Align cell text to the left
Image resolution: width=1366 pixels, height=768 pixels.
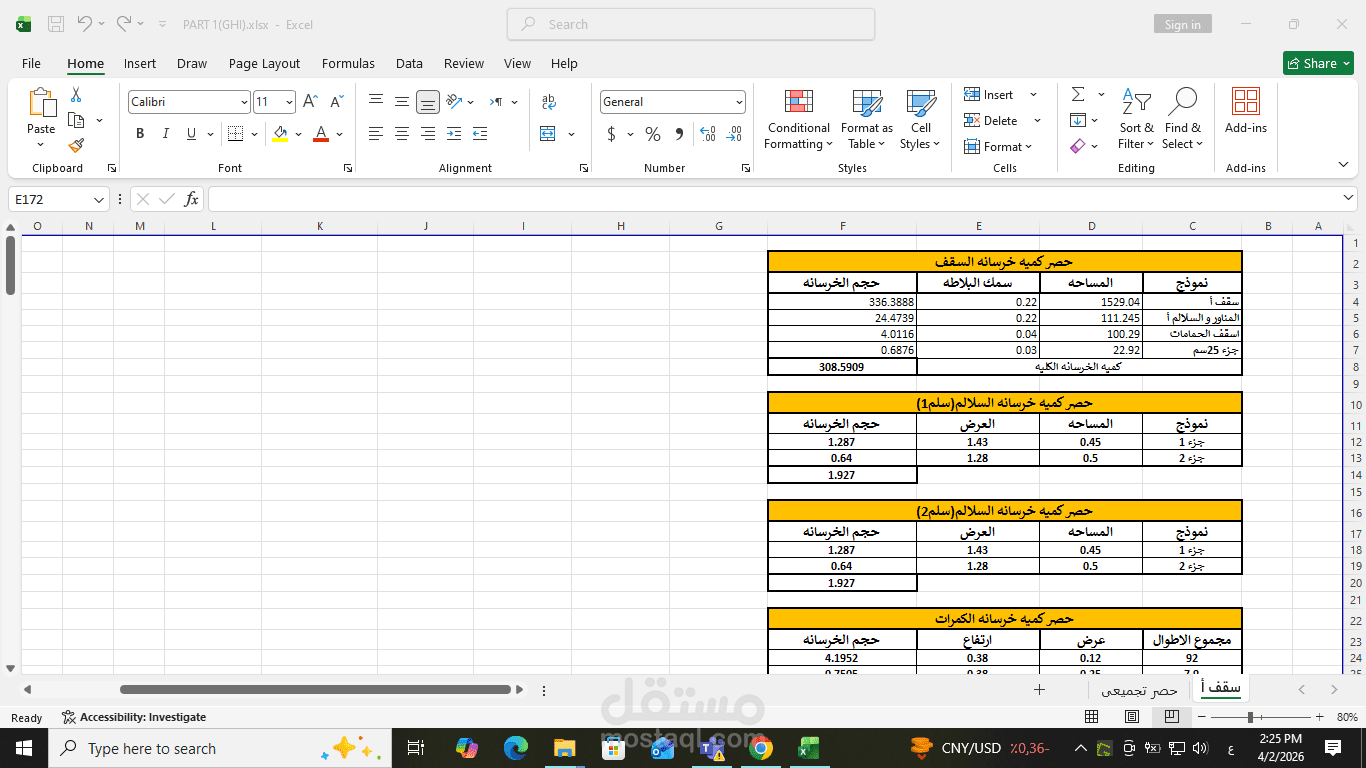point(376,134)
